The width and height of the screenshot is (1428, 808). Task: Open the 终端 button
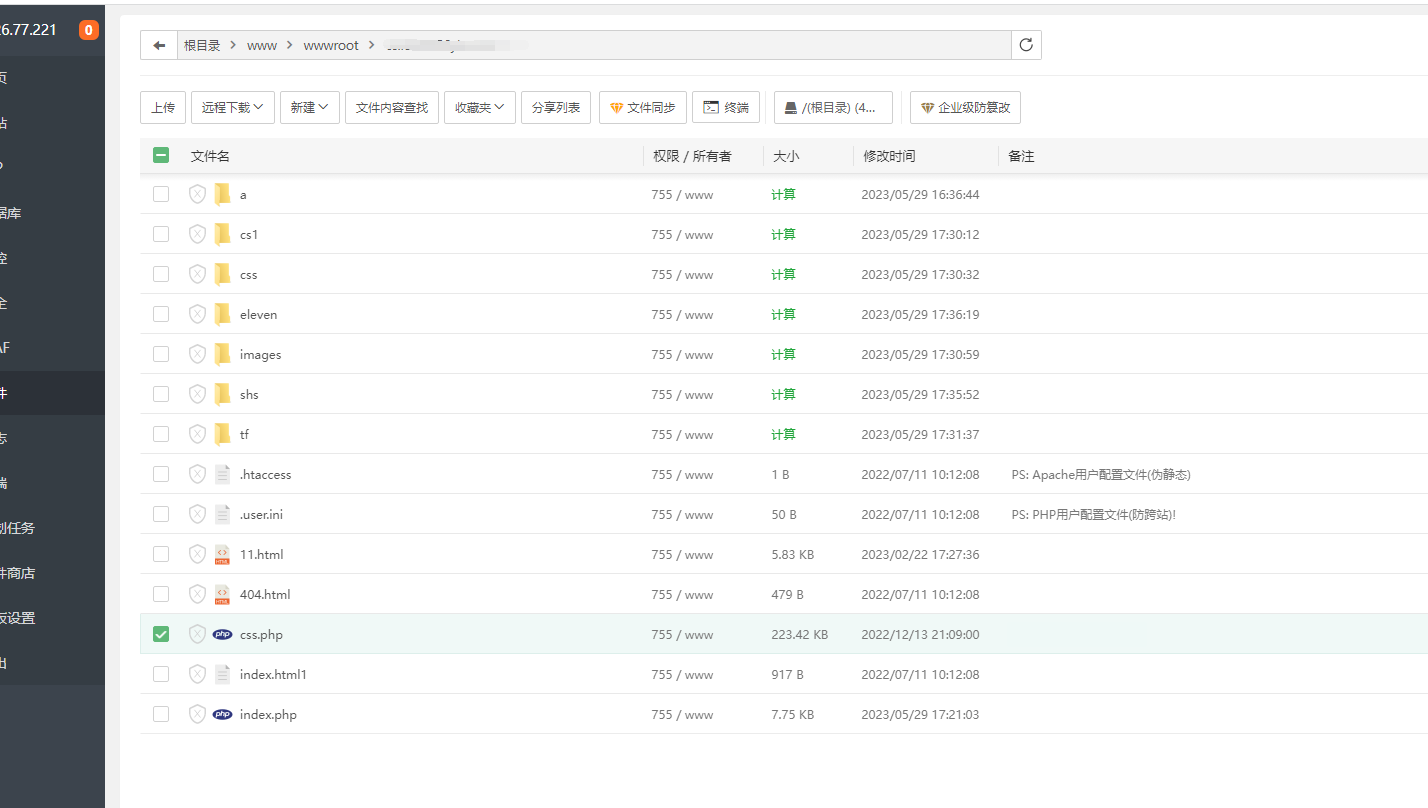(x=726, y=107)
